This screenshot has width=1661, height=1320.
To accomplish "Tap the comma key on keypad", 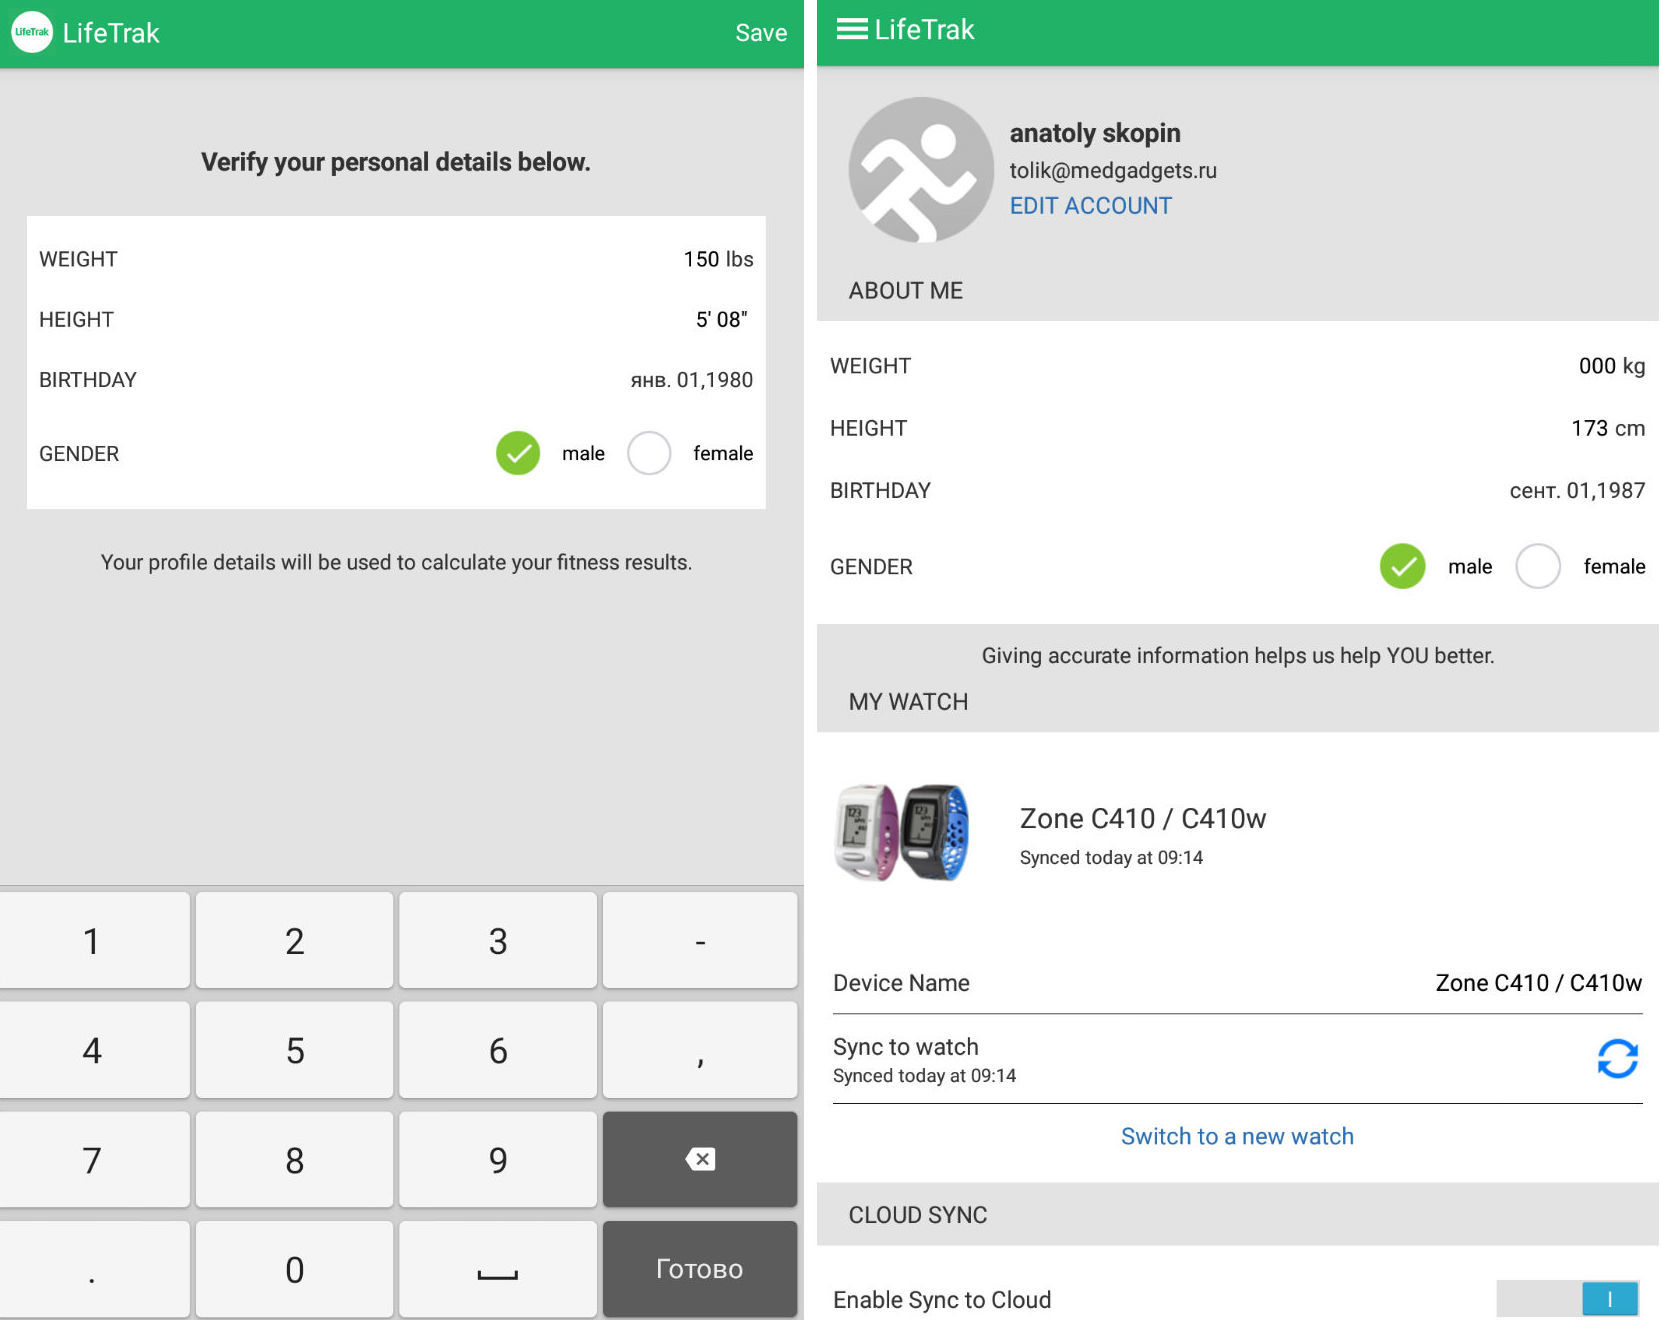I will click(700, 1050).
